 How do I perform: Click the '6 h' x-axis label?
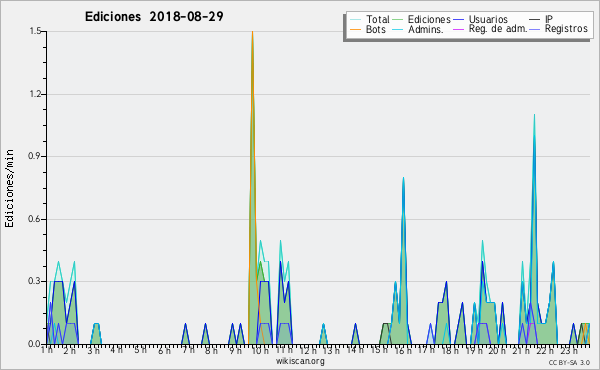pyautogui.click(x=164, y=350)
